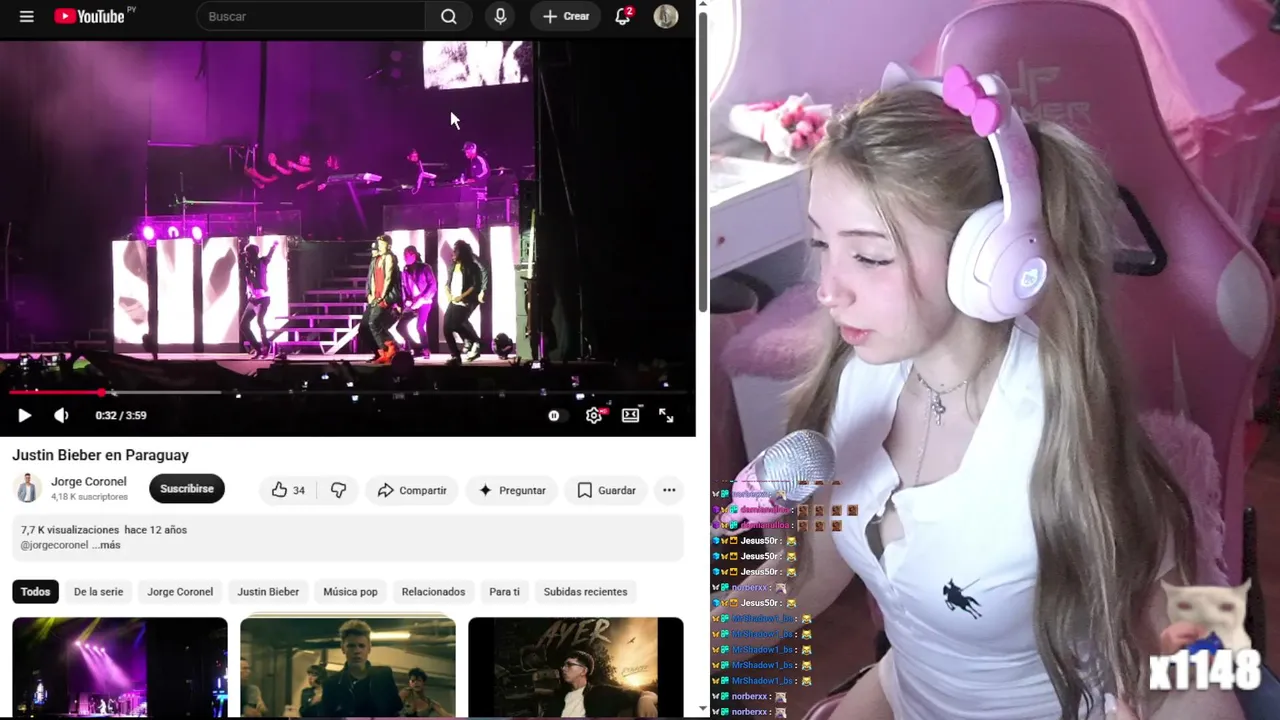Click the Buscar search field

pos(311,16)
